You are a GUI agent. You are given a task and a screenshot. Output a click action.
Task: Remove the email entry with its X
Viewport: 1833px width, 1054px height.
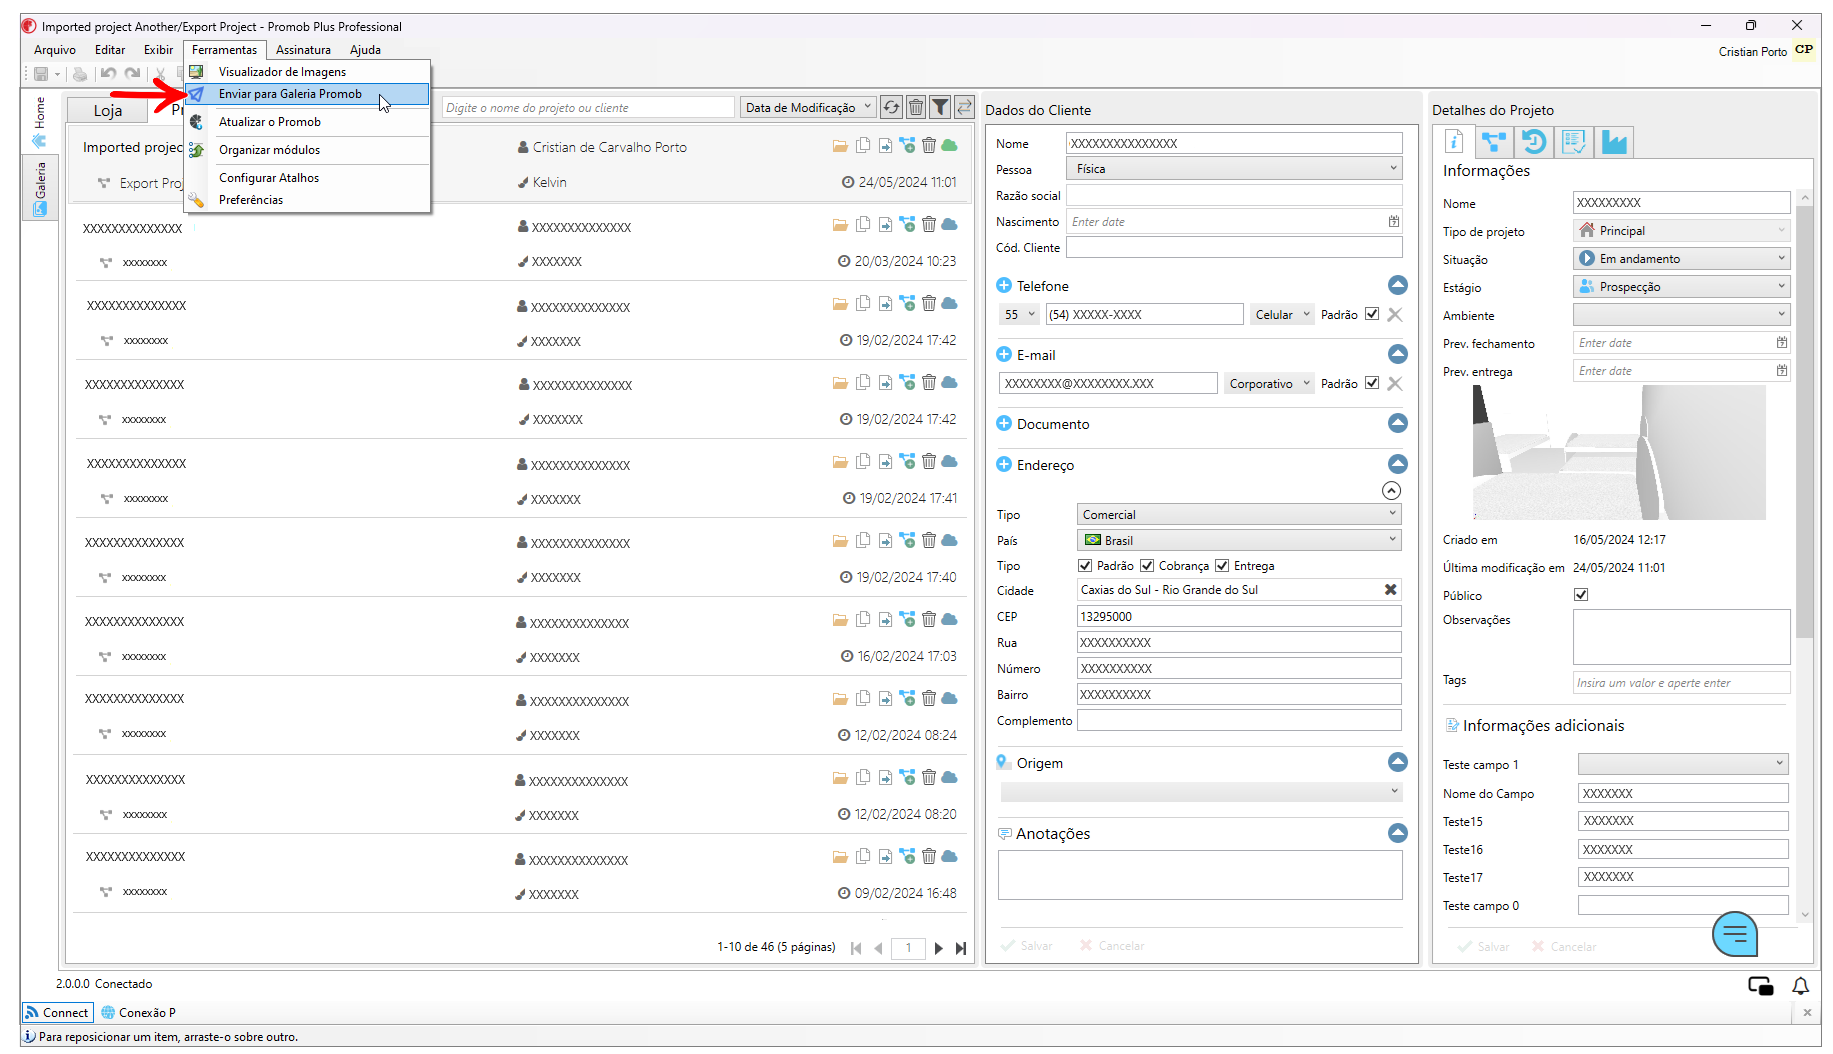point(1395,383)
